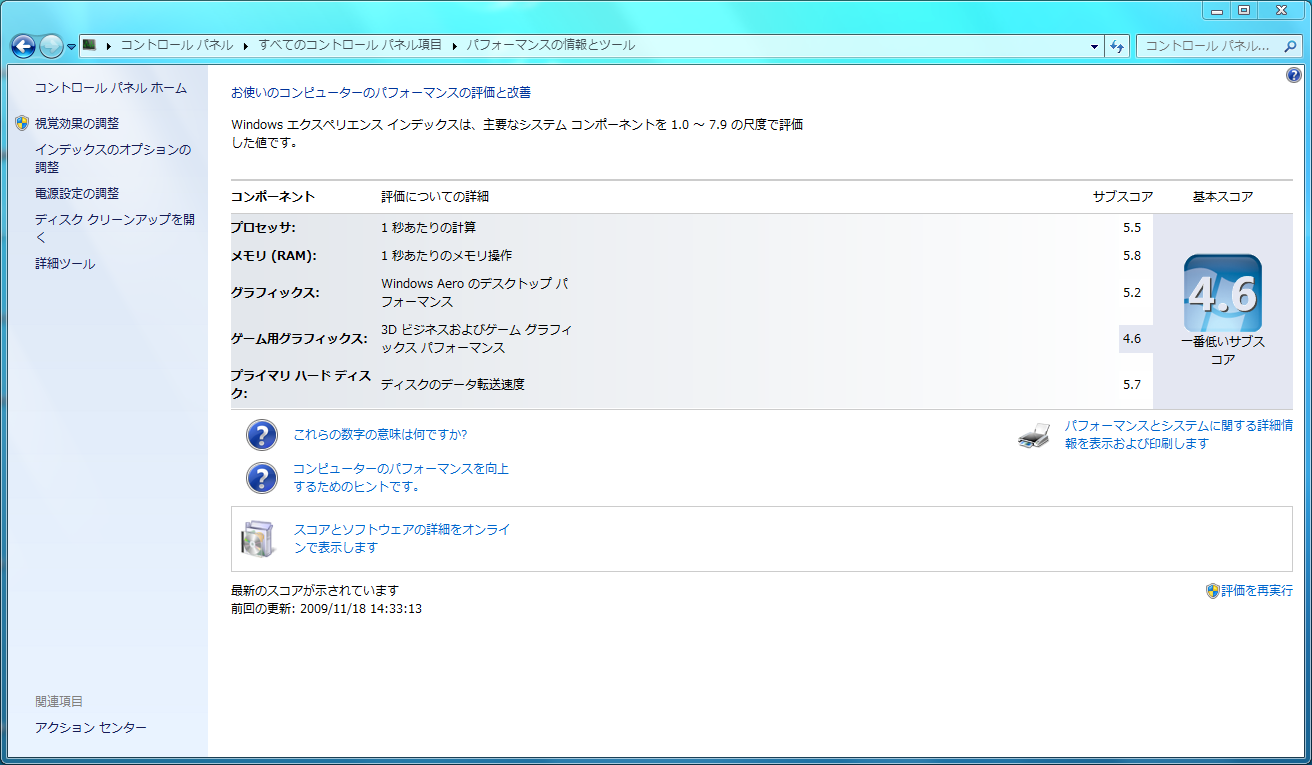Click the 評価についての詳細 column header
This screenshot has width=1312, height=765.
point(435,197)
